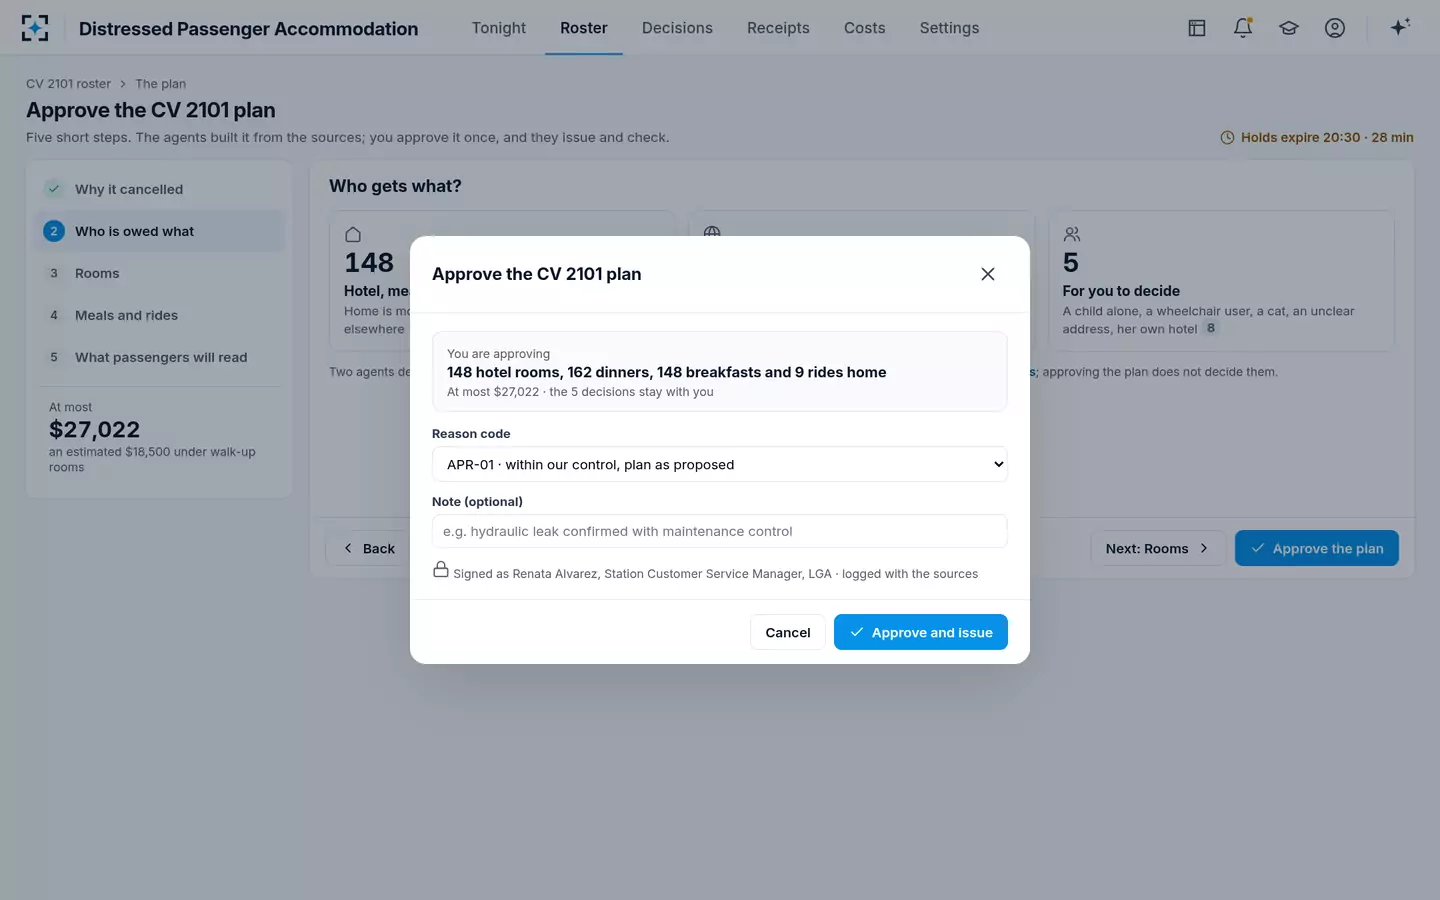Open the user account icon

(1335, 28)
